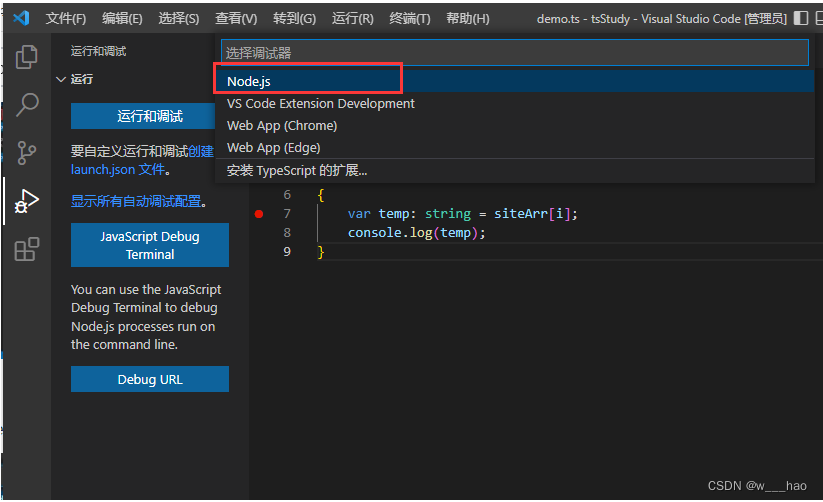The width and height of the screenshot is (823, 502).
Task: Choose Web App (Chrome) debugger
Action: (514, 126)
